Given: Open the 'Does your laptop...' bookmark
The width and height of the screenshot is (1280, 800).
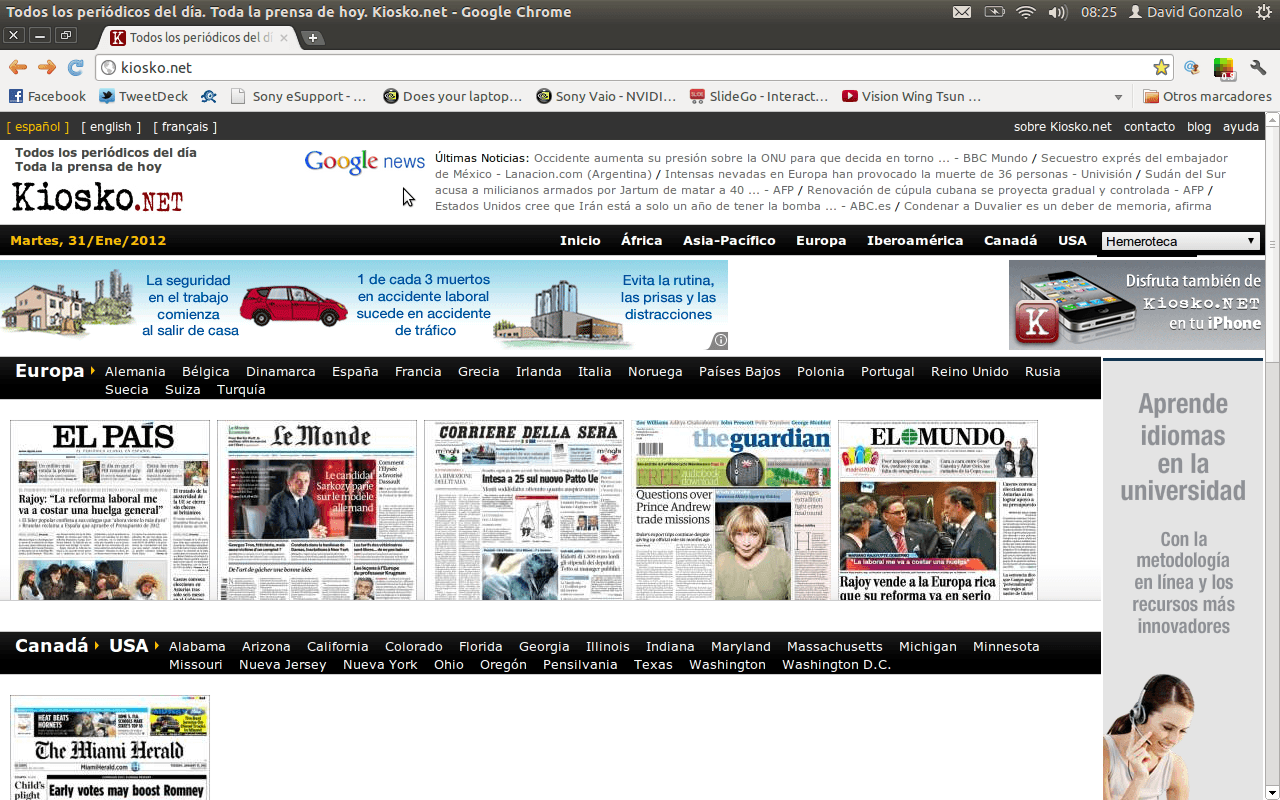Looking at the screenshot, I should [x=452, y=96].
